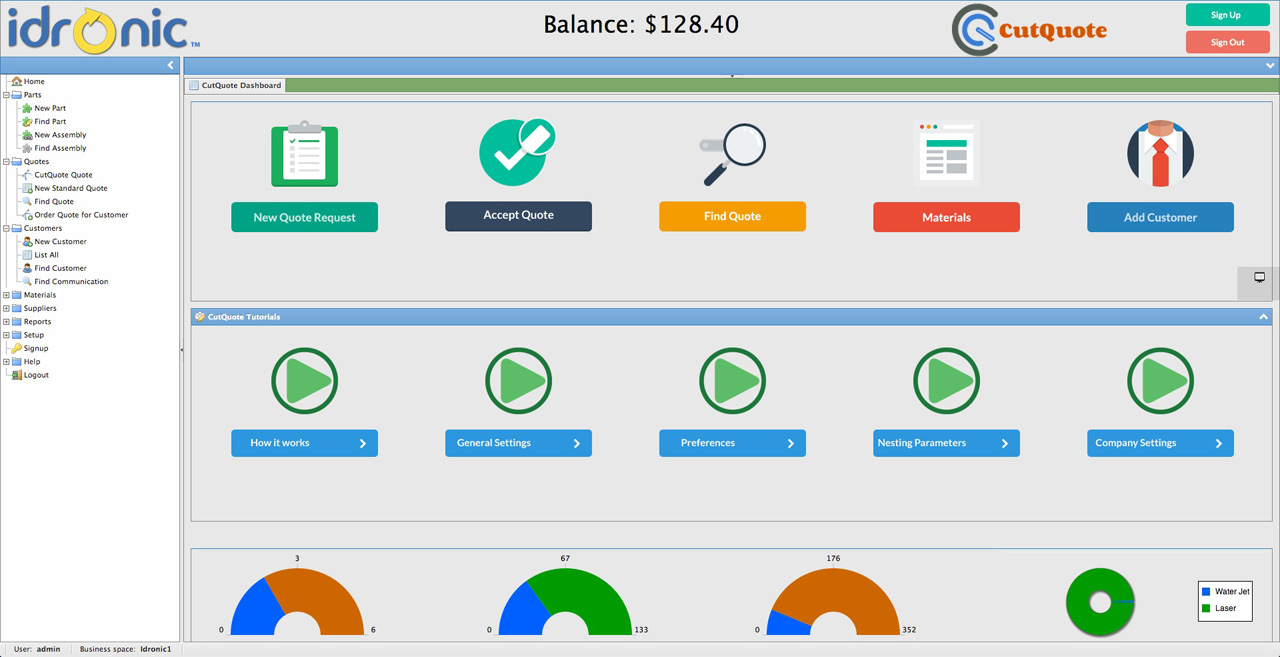
Task: Collapse the CutQuote Tutorials panel
Action: 1263,317
